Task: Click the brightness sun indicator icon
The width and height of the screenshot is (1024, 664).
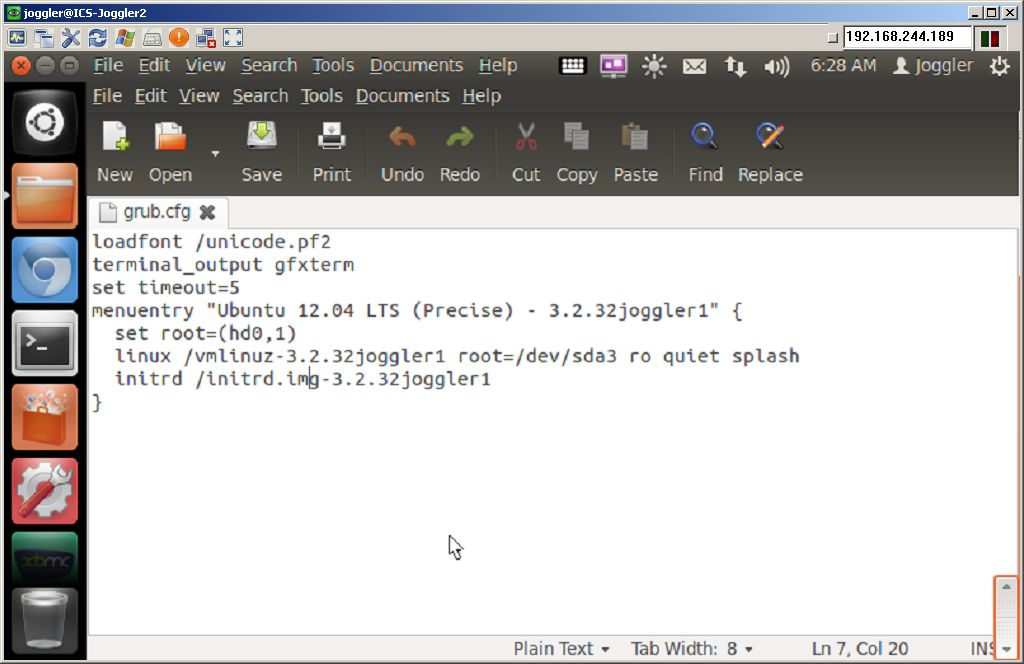Action: [654, 66]
